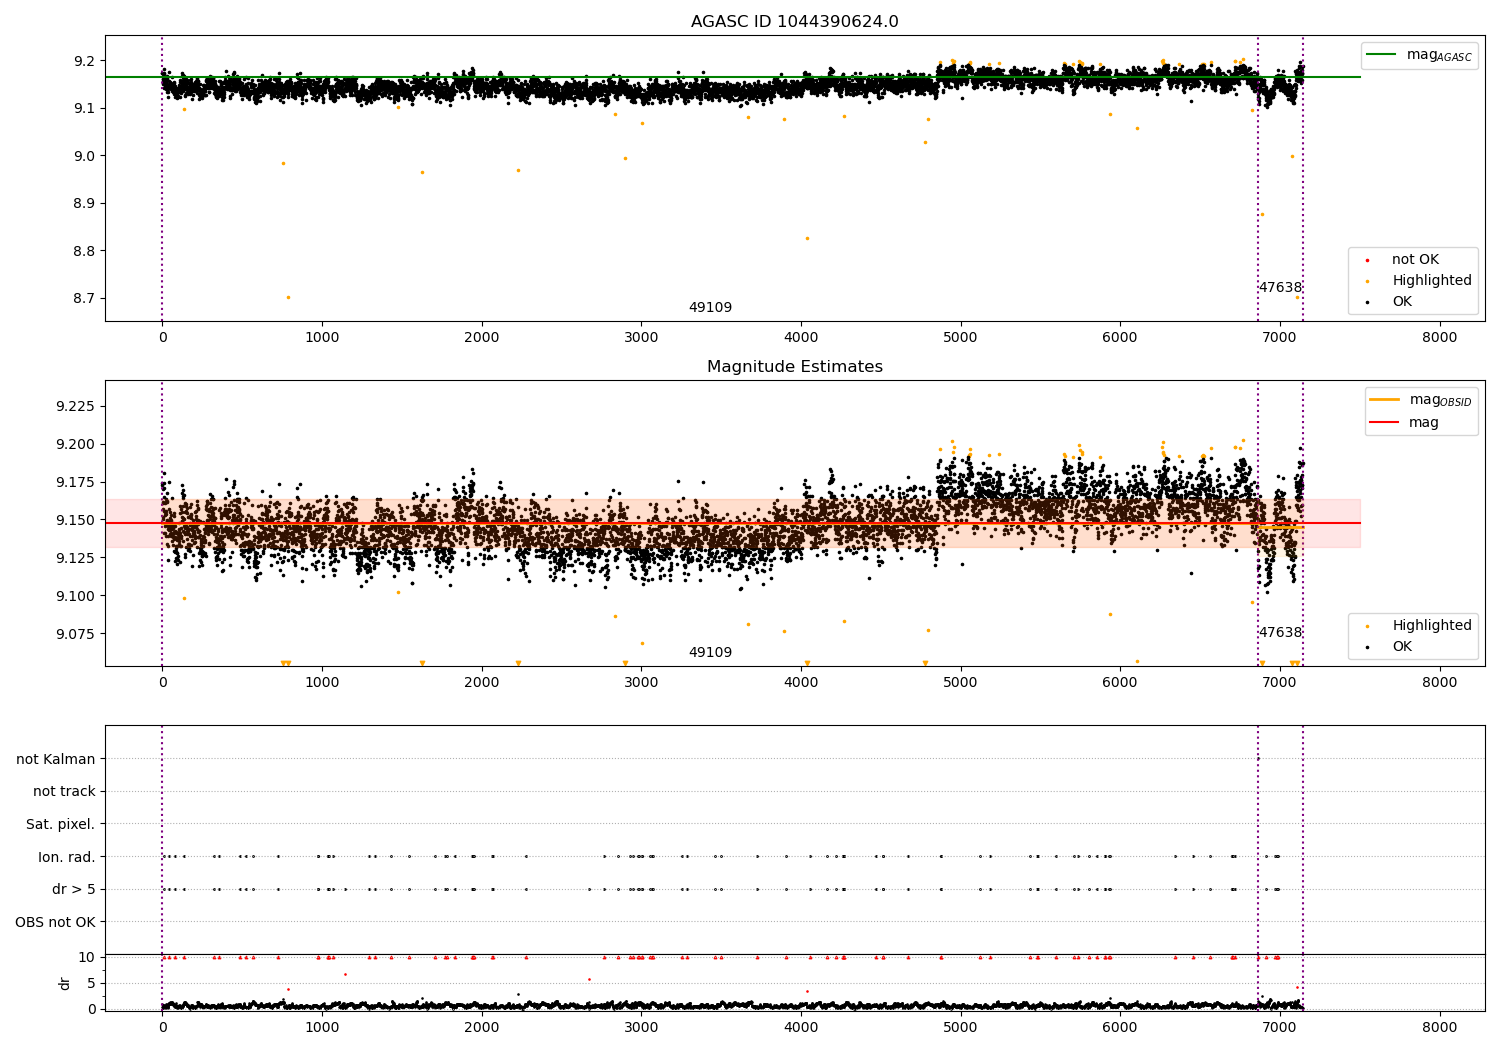
Task: Click the 'not track' row label
Action: point(64,792)
